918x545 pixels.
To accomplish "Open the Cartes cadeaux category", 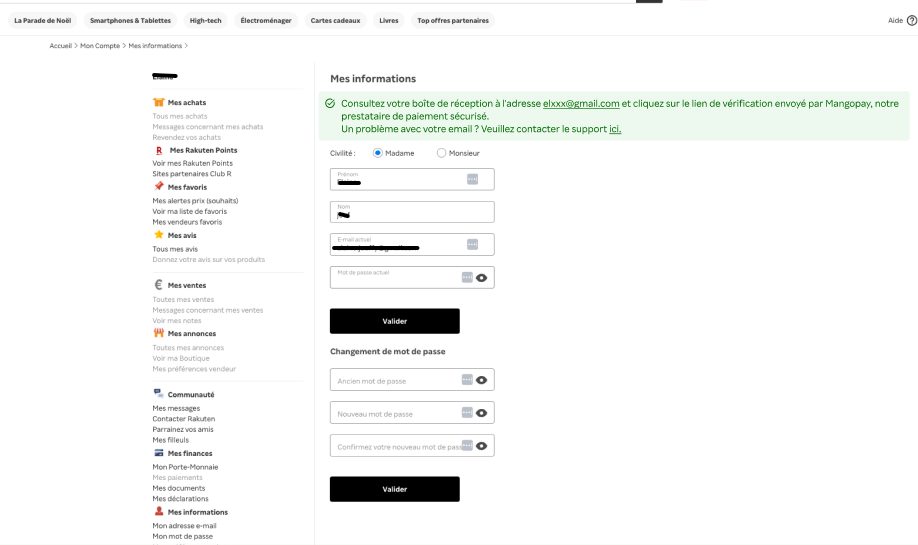I will click(x=335, y=20).
